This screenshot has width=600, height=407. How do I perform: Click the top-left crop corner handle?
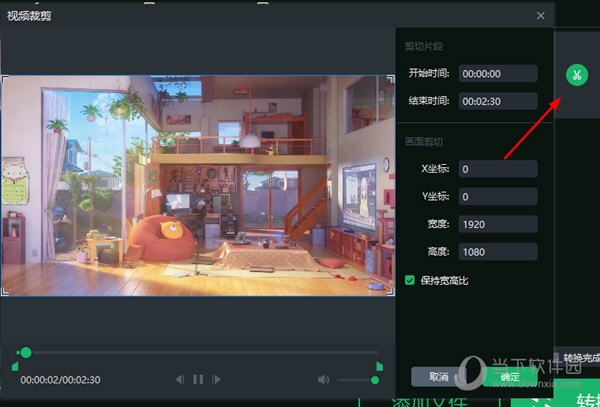[x=5, y=79]
